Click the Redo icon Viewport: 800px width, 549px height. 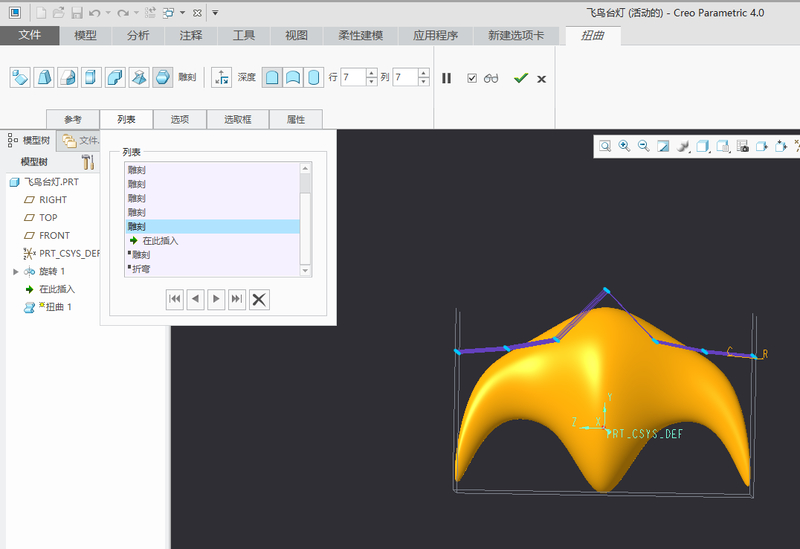pos(122,13)
